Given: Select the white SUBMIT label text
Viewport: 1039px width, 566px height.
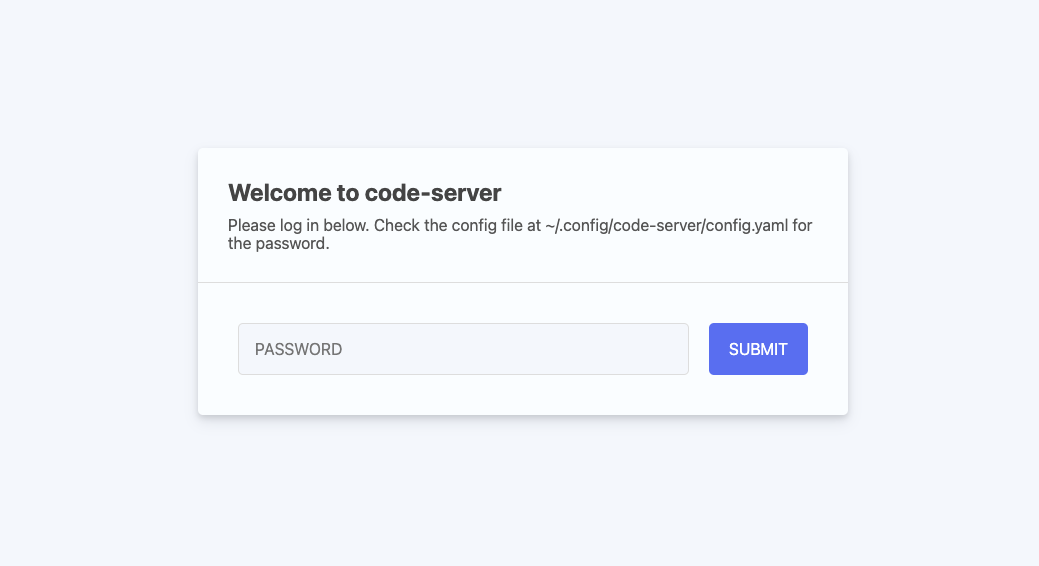Looking at the screenshot, I should point(758,349).
